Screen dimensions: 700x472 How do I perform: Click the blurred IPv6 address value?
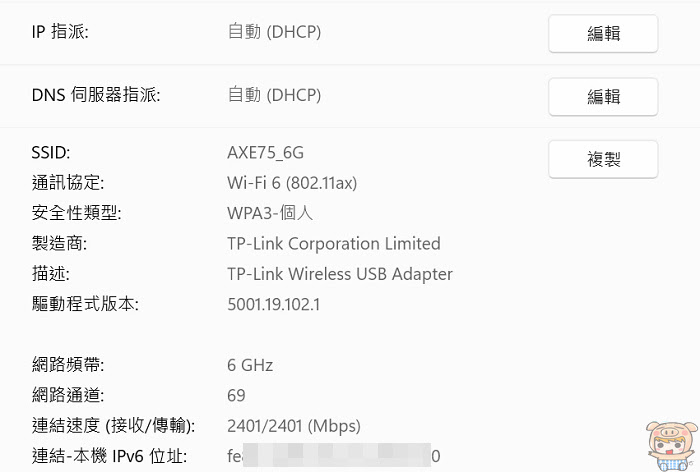click(x=333, y=456)
